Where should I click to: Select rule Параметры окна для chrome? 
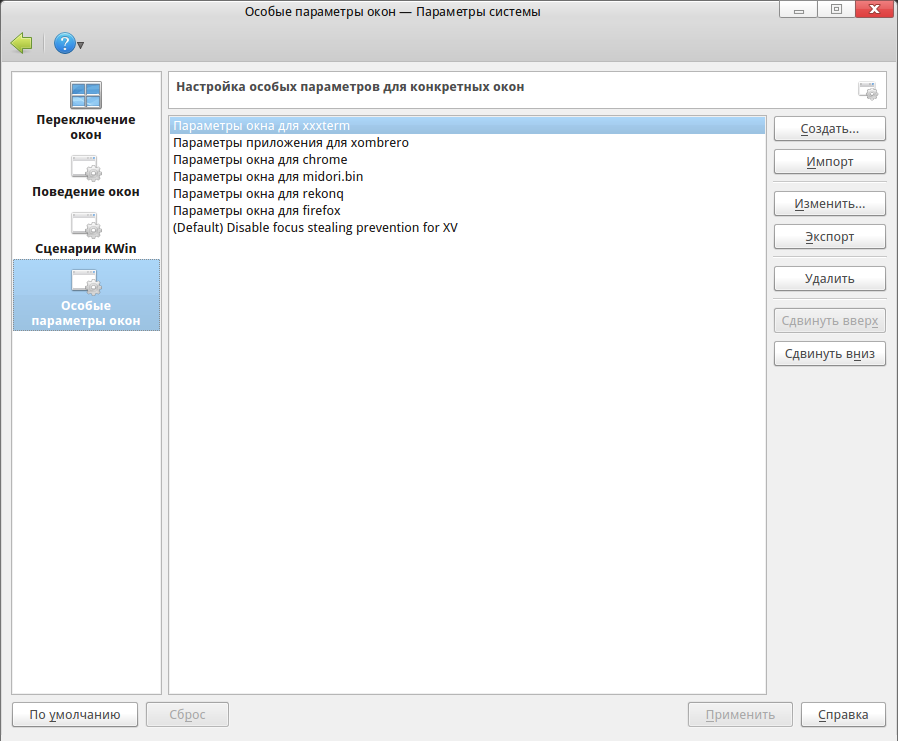coord(467,160)
